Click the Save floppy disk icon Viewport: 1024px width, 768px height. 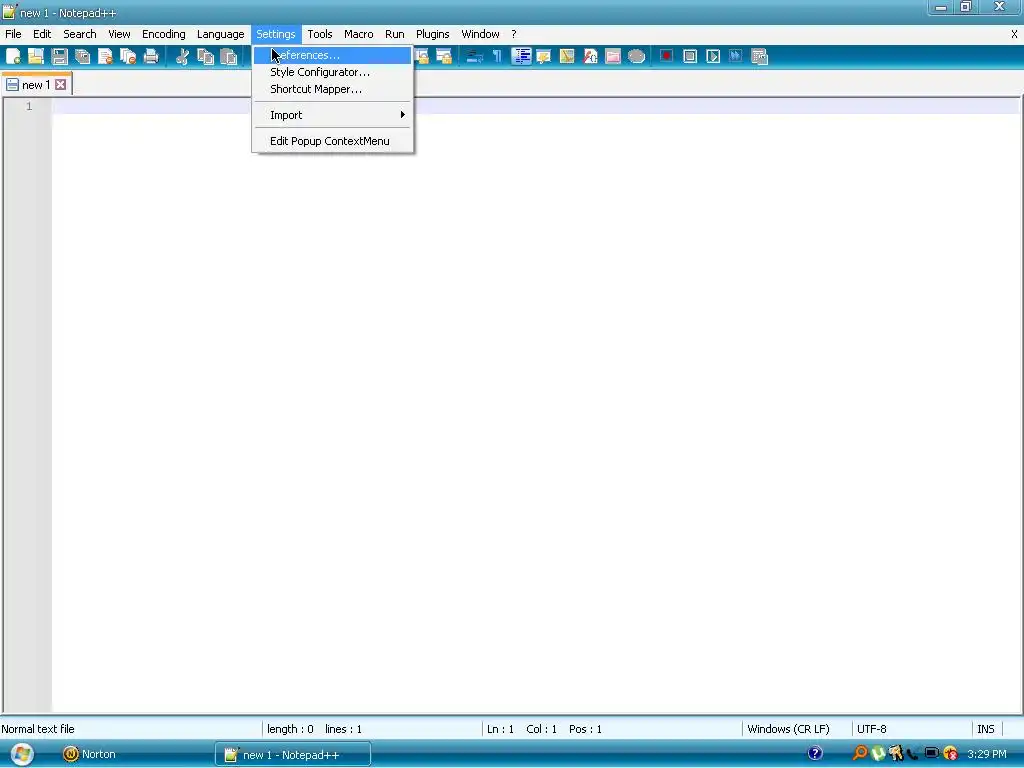point(59,57)
